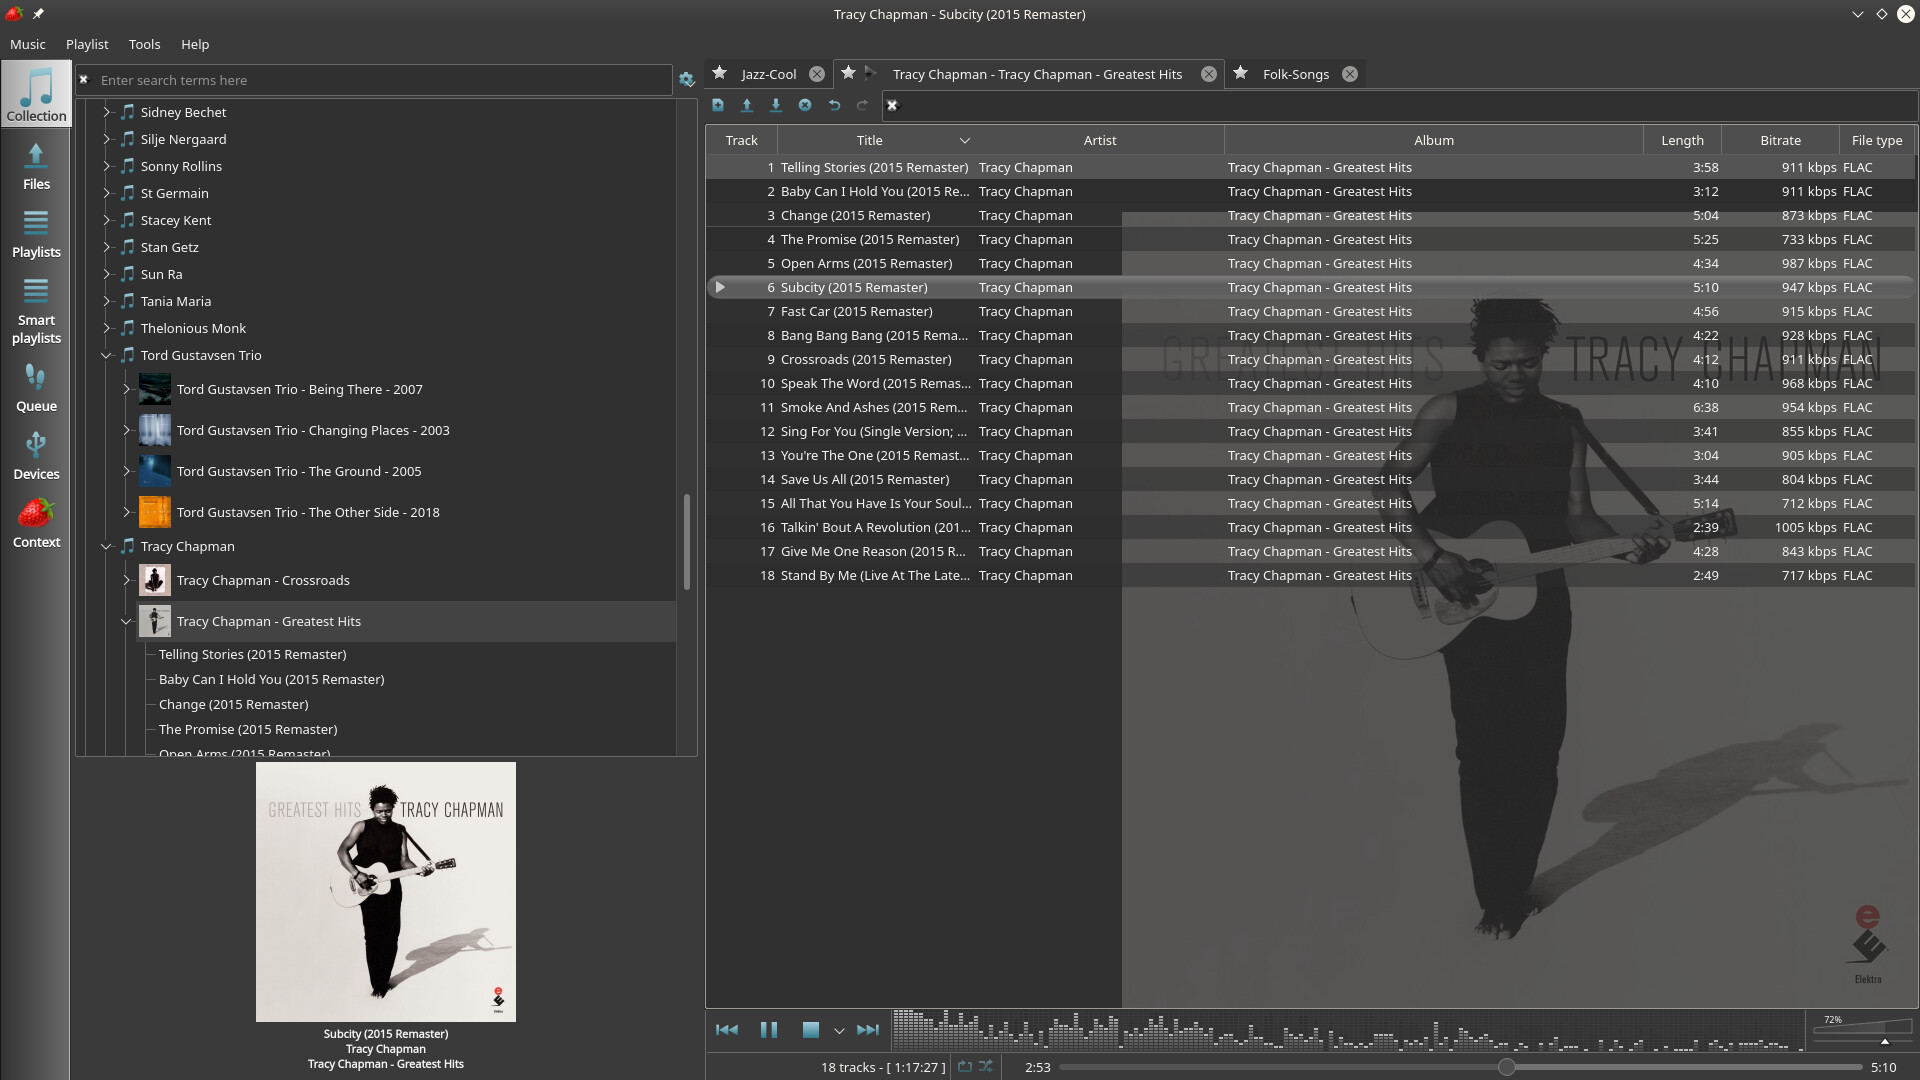Switch to the Folk-Songs playlist tab
Viewport: 1920px width, 1080px height.
click(1295, 74)
